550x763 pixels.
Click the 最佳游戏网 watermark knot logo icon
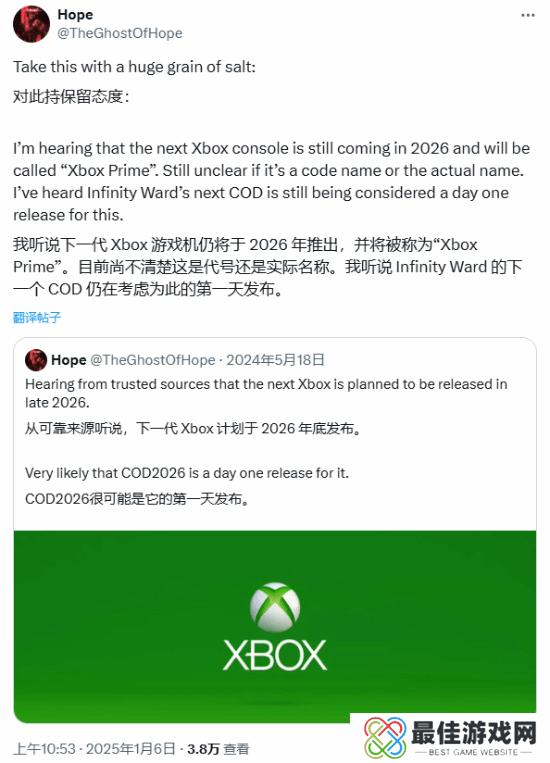click(x=385, y=737)
